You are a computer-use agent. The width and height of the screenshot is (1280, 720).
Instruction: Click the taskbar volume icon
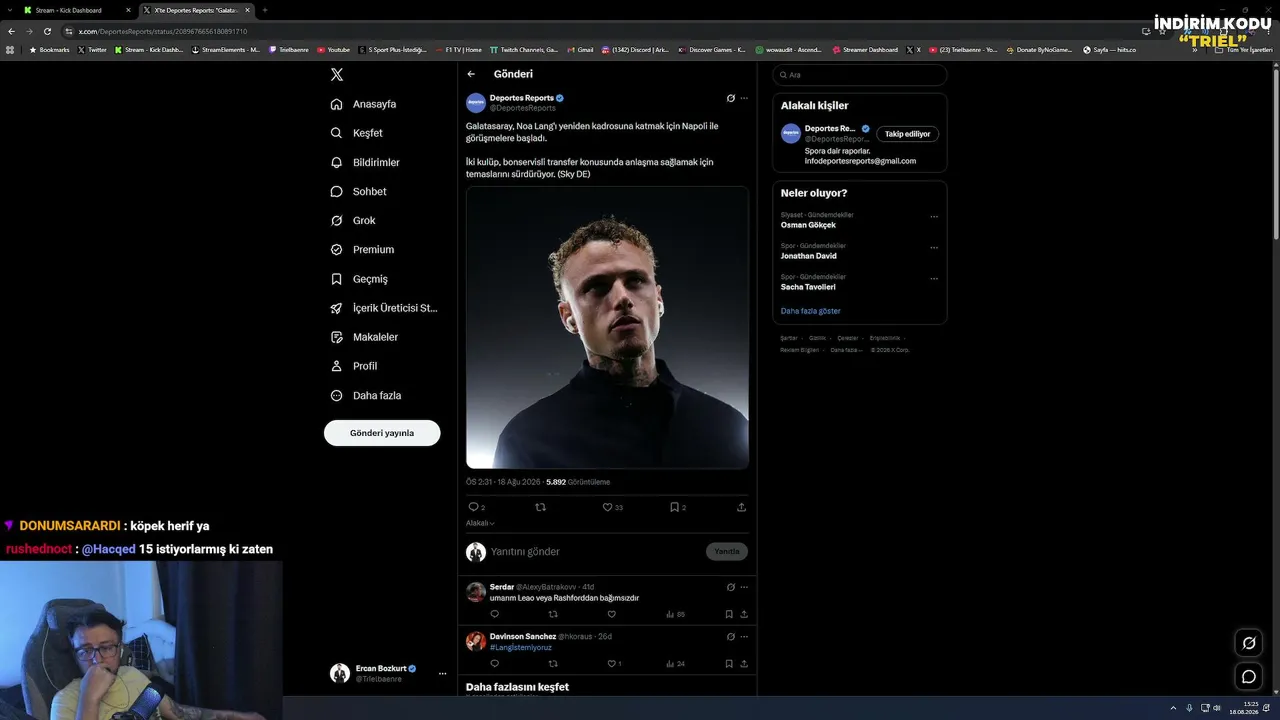1217,708
